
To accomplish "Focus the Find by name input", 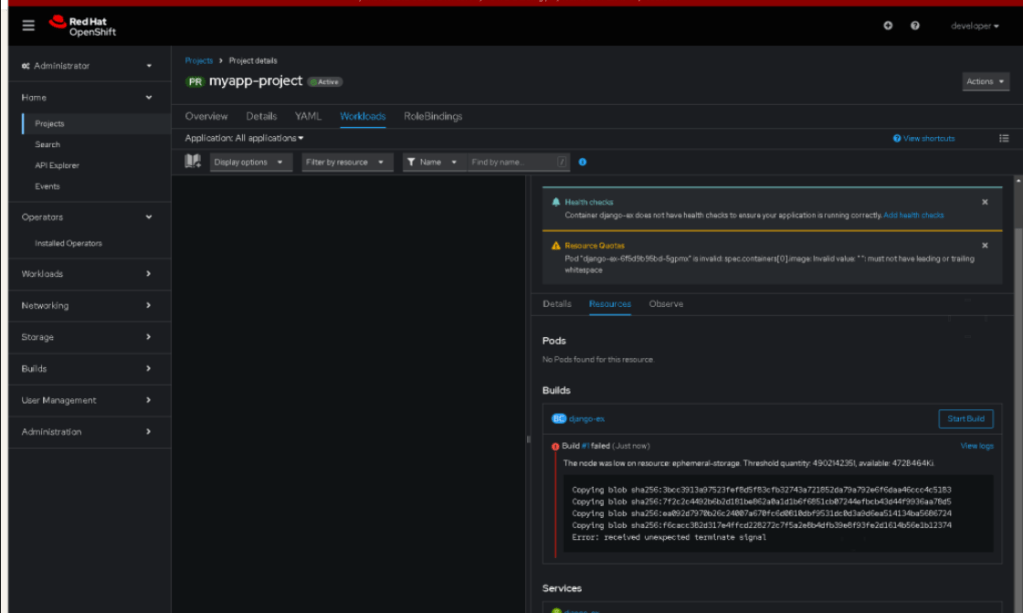I will [518, 162].
